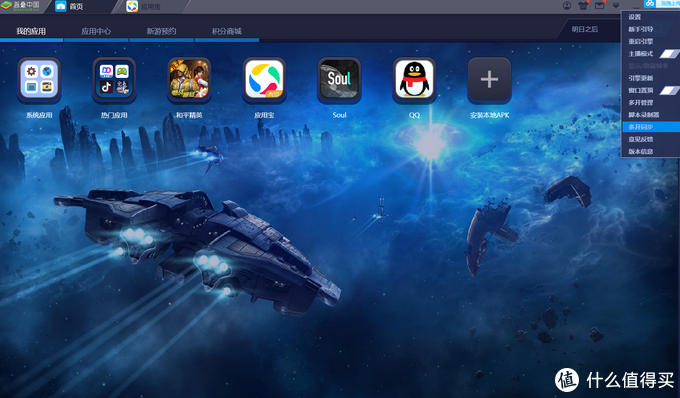Select the 积分商城 tab
This screenshot has width=680, height=398.
pyautogui.click(x=227, y=31)
